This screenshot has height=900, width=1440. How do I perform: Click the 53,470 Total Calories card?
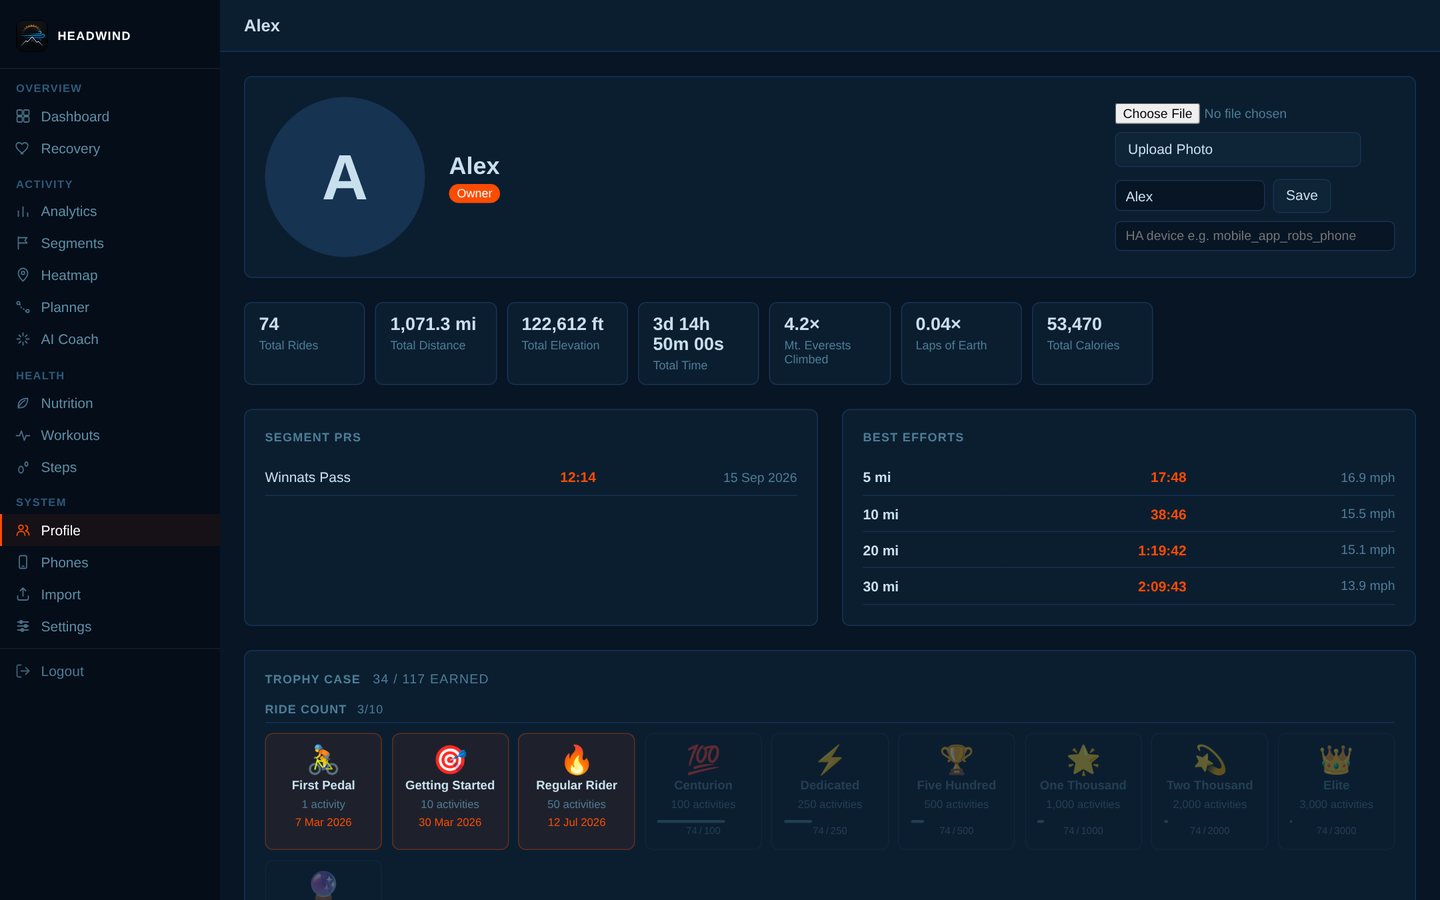click(x=1092, y=343)
